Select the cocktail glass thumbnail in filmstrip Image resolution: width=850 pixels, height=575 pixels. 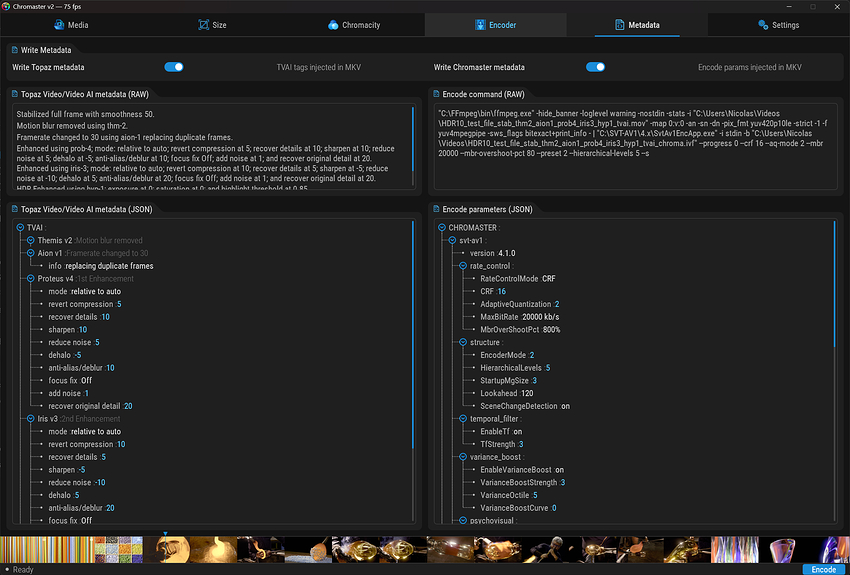pos(782,550)
